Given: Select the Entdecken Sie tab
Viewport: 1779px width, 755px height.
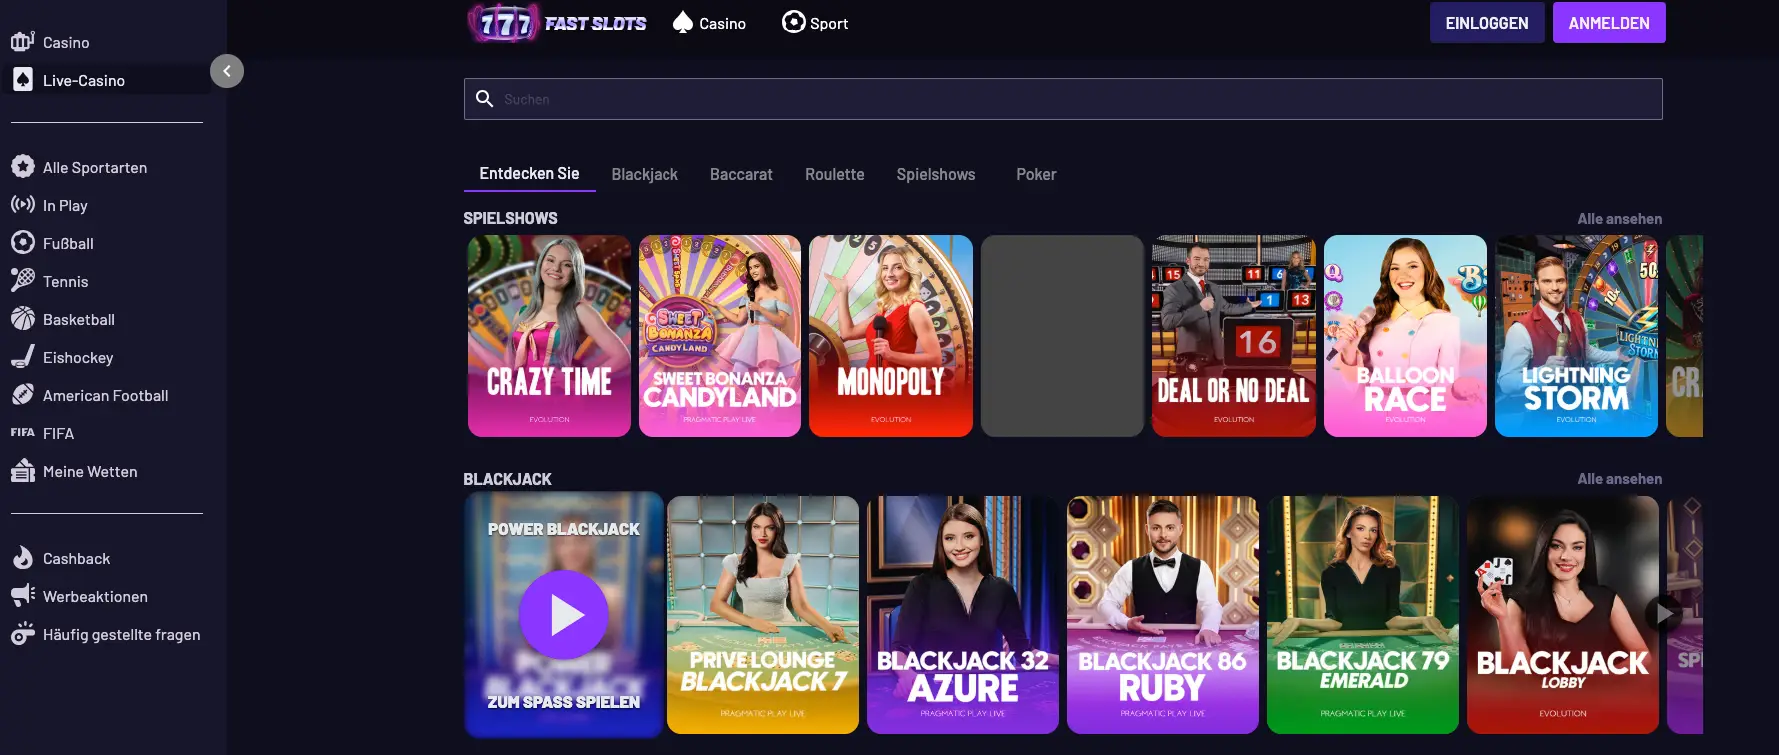Looking at the screenshot, I should 529,174.
